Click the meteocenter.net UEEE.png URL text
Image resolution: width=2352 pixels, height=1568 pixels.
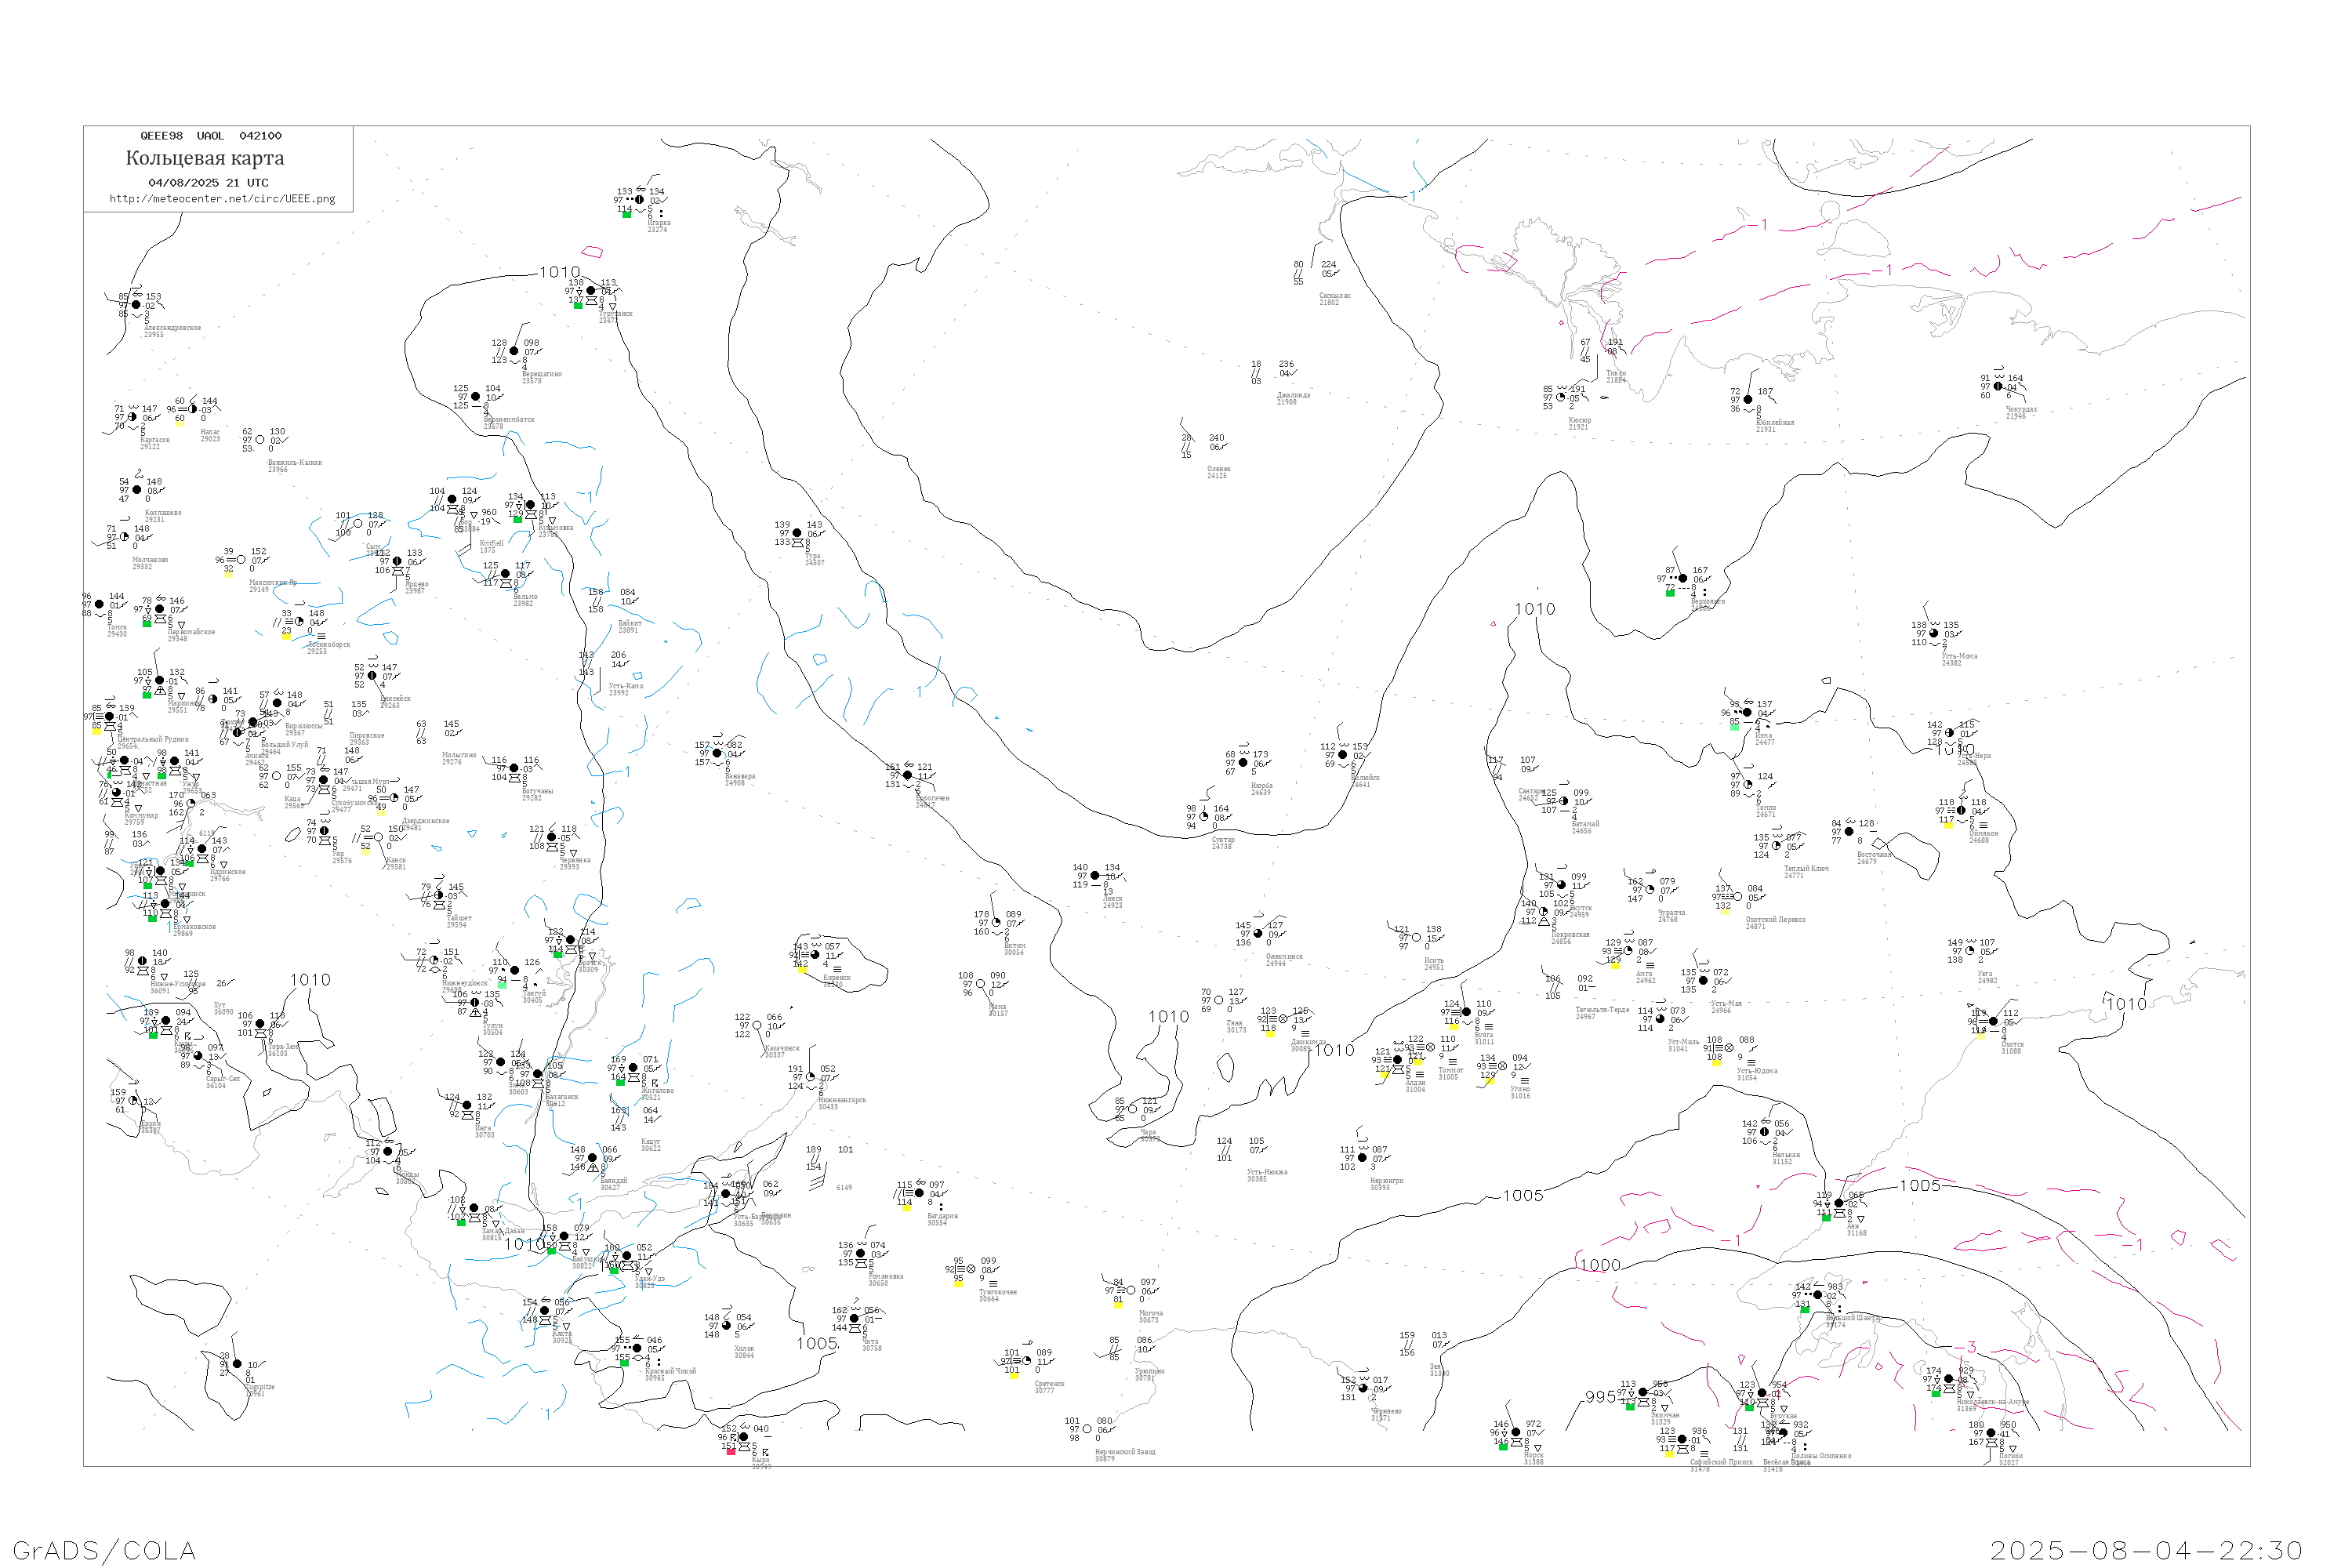[x=222, y=199]
